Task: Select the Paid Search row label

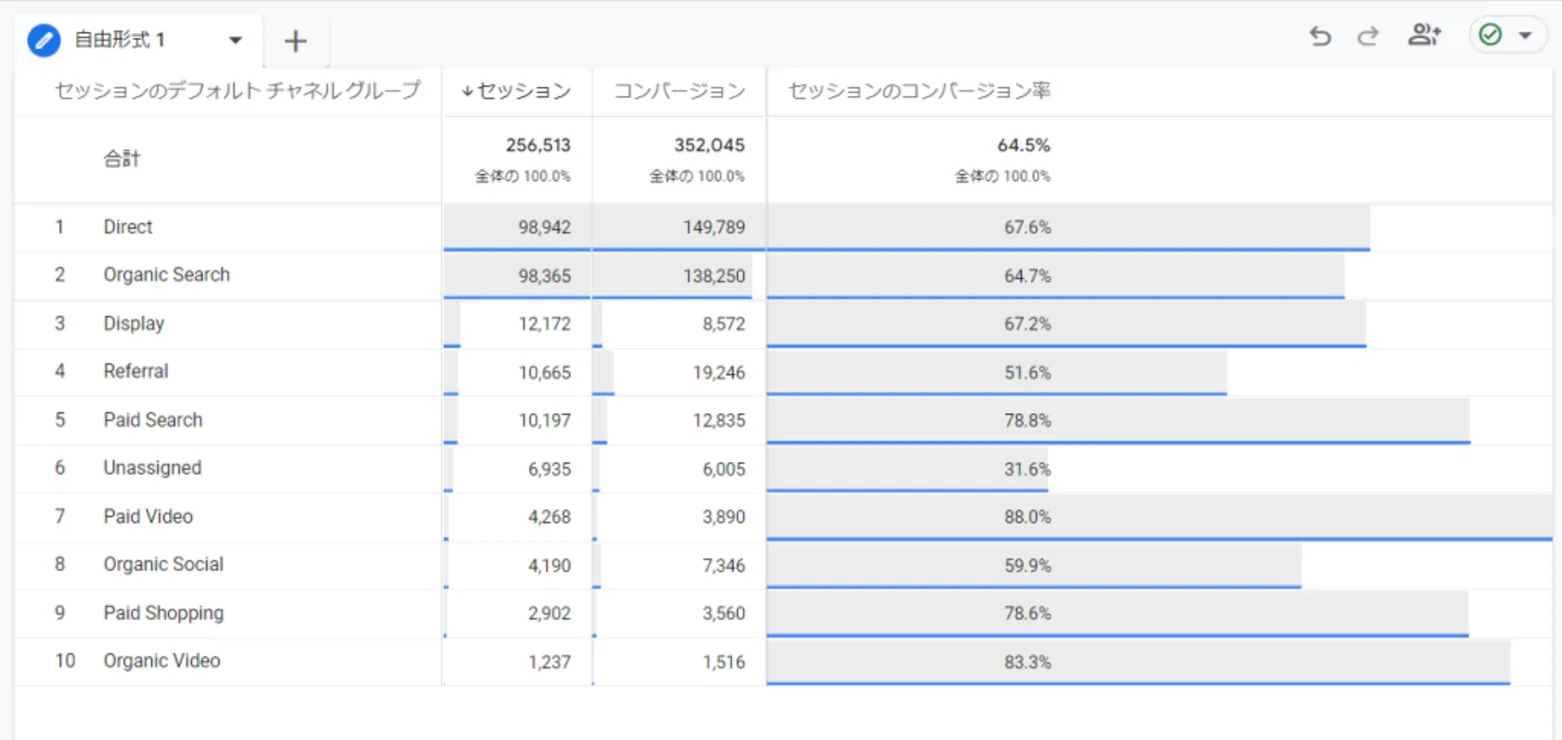Action: 153,420
